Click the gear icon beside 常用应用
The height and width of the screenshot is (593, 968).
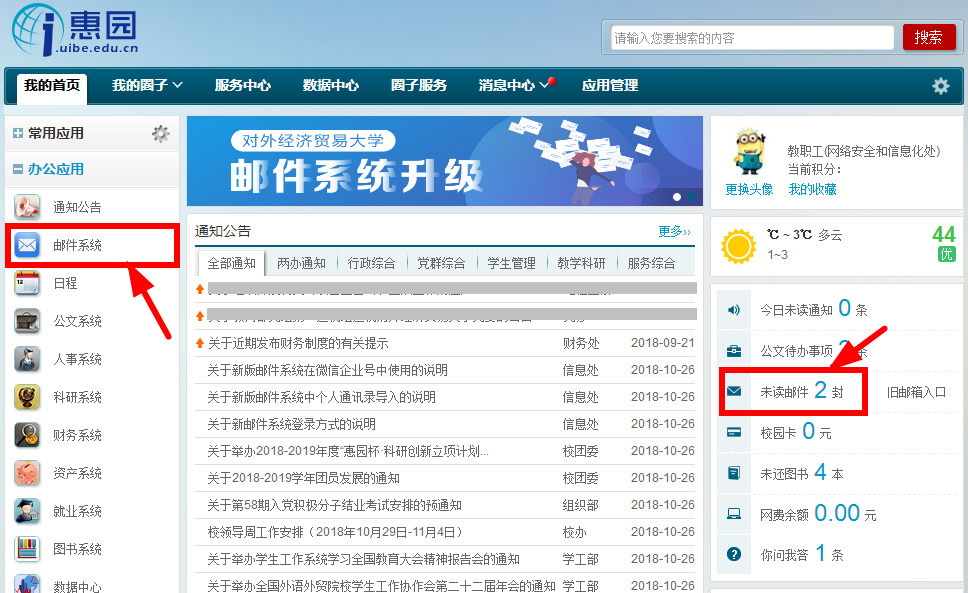click(x=160, y=133)
